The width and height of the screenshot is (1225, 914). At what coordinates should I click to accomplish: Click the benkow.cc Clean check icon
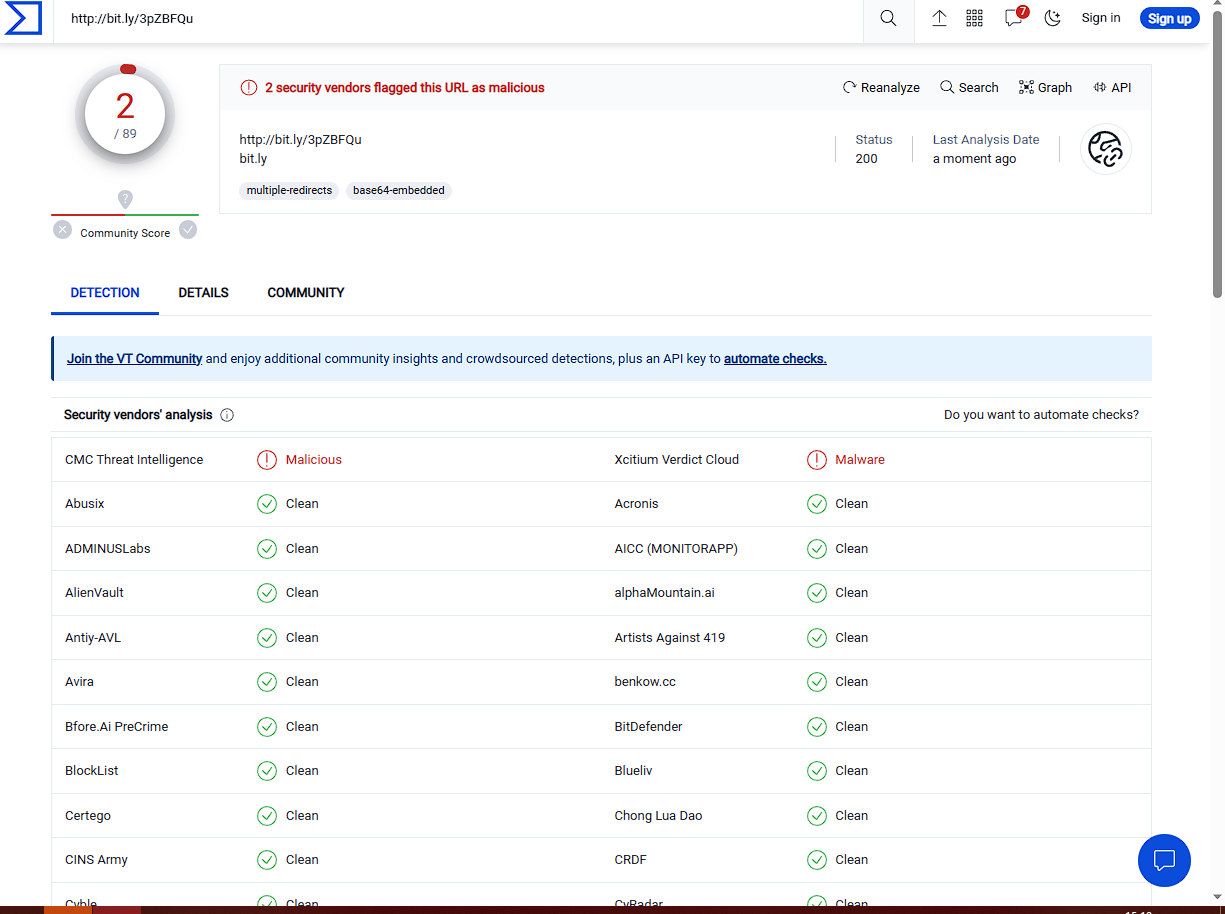(817, 682)
